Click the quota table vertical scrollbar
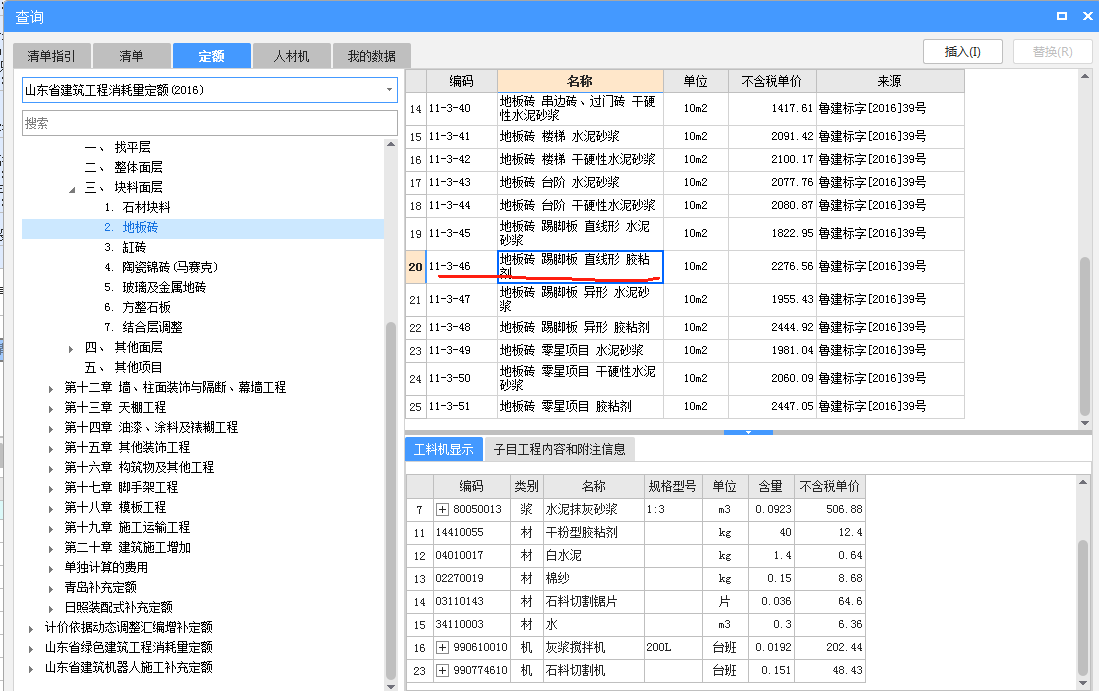Screen dimensions: 1099x691 tap(1085, 336)
